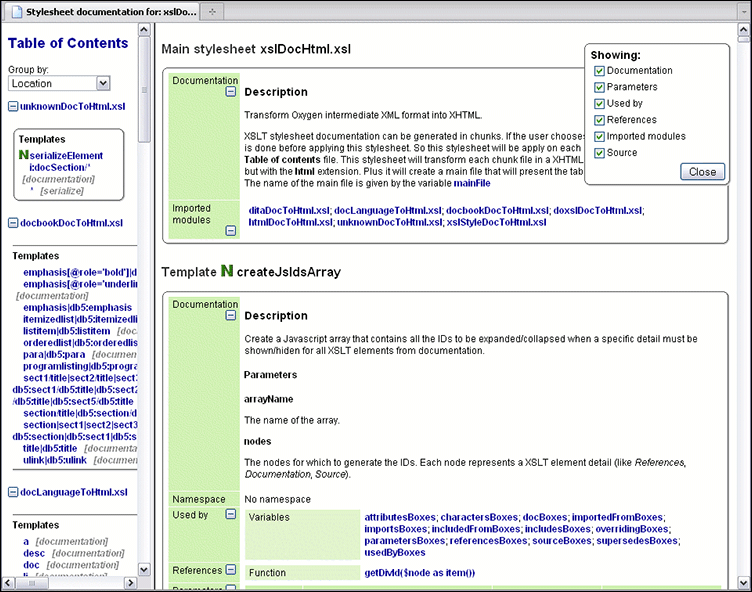
Task: Collapse createJsIdsArray Documentation section
Action: pyautogui.click(x=231, y=316)
